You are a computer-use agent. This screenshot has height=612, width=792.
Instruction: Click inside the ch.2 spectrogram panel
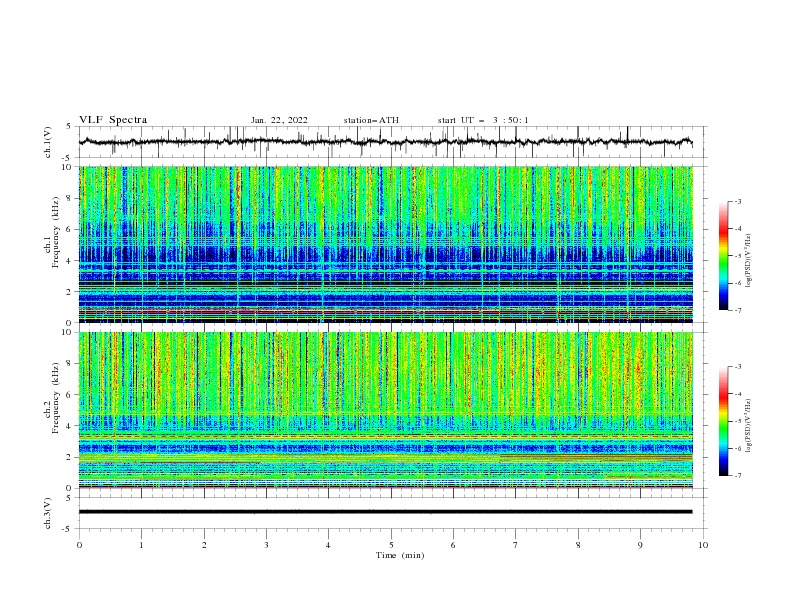pyautogui.click(x=386, y=410)
